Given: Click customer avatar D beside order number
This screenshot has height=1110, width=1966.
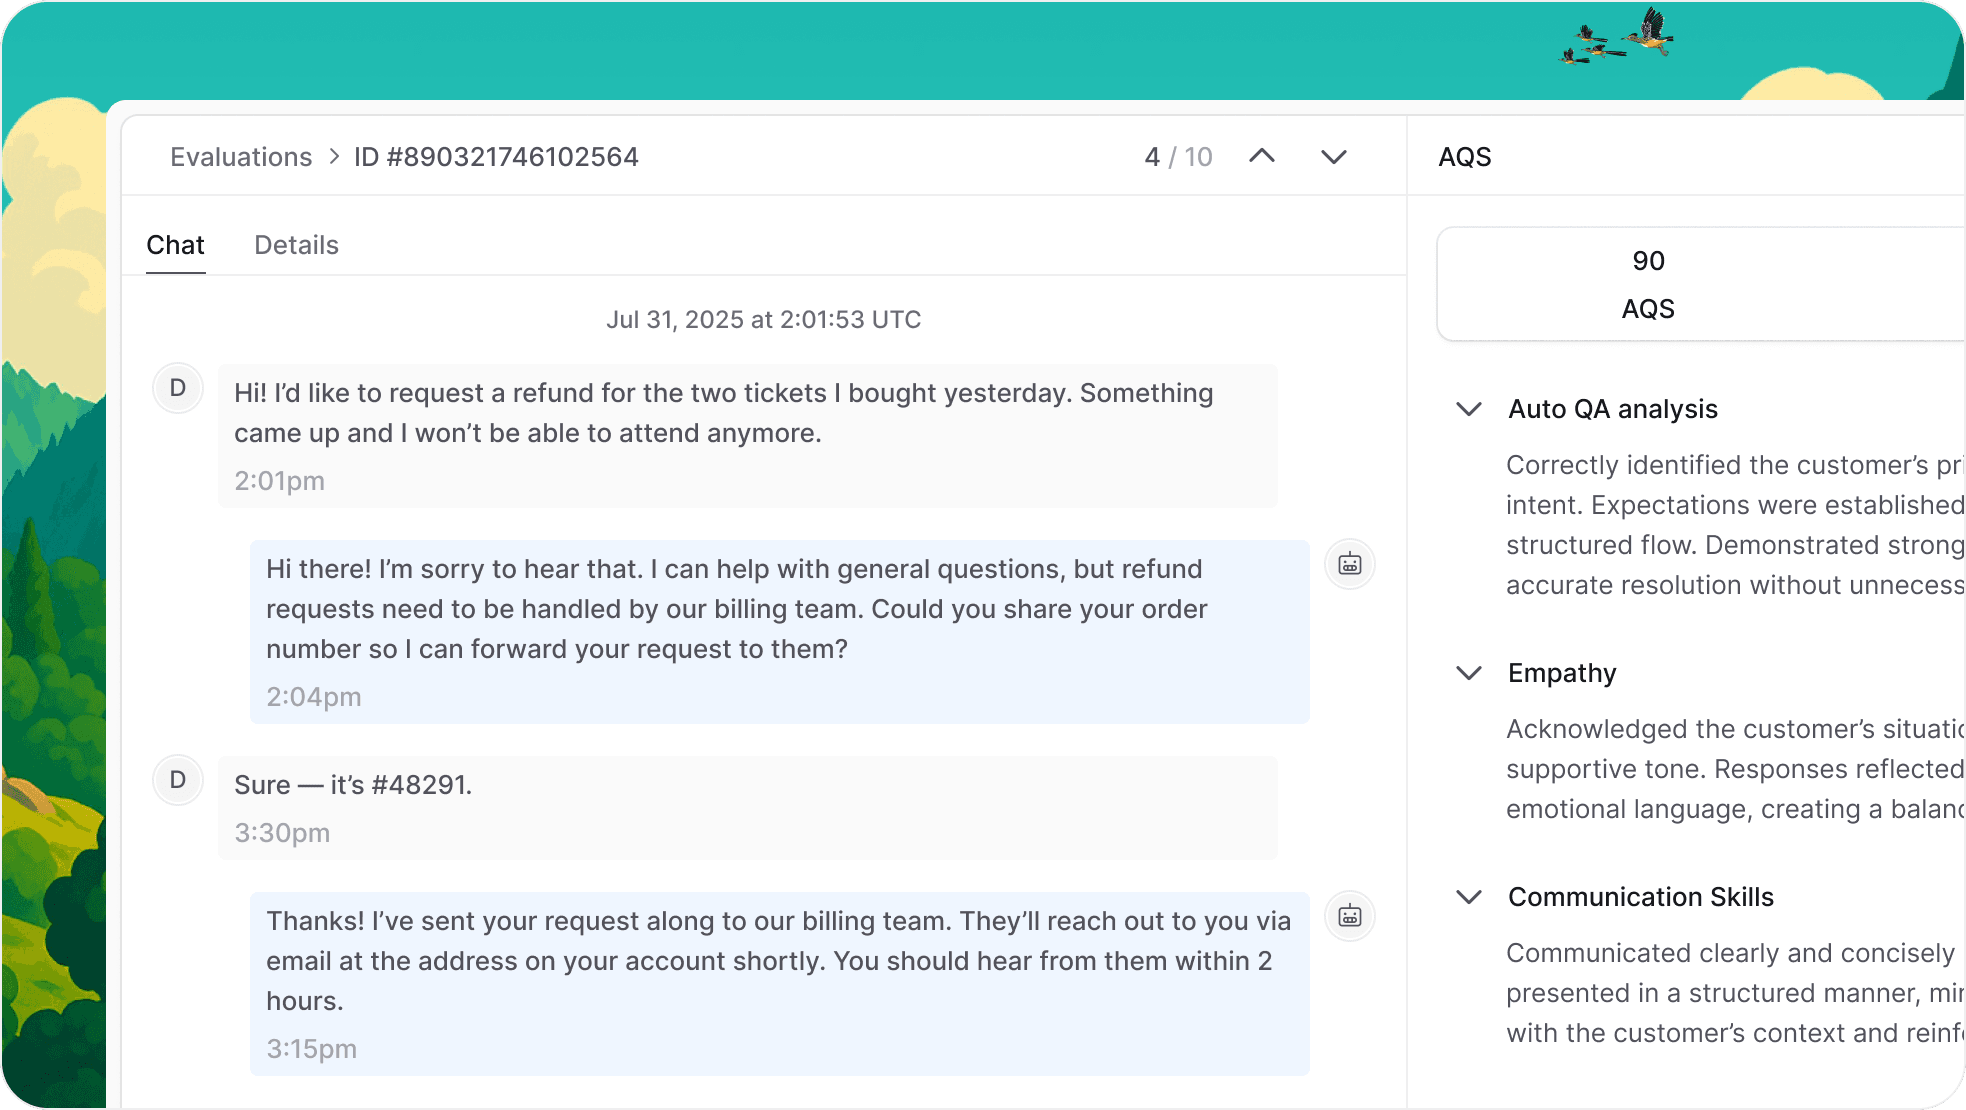Looking at the screenshot, I should (178, 780).
